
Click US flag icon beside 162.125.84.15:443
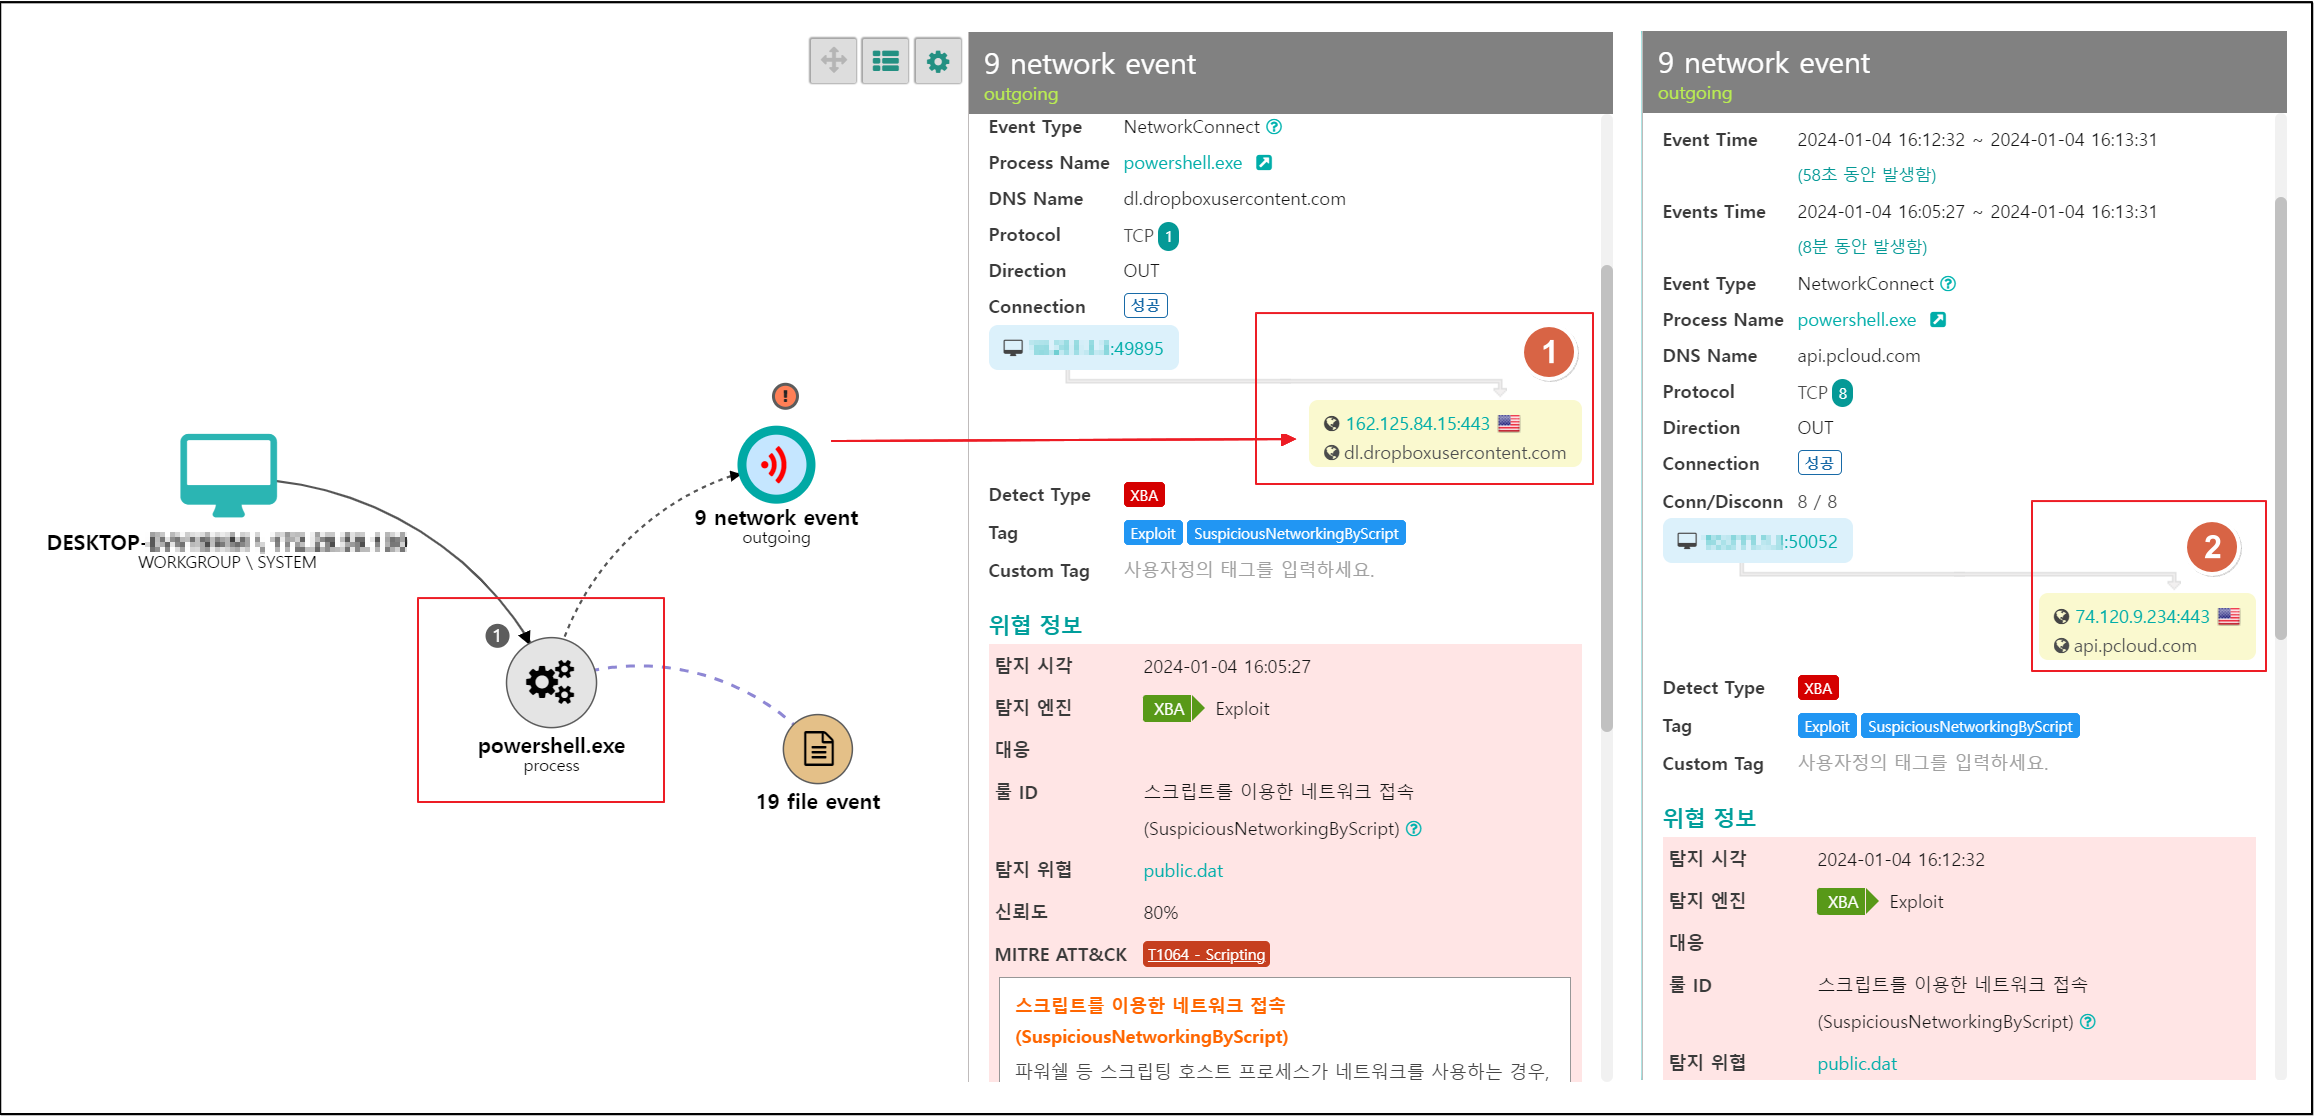1509,424
